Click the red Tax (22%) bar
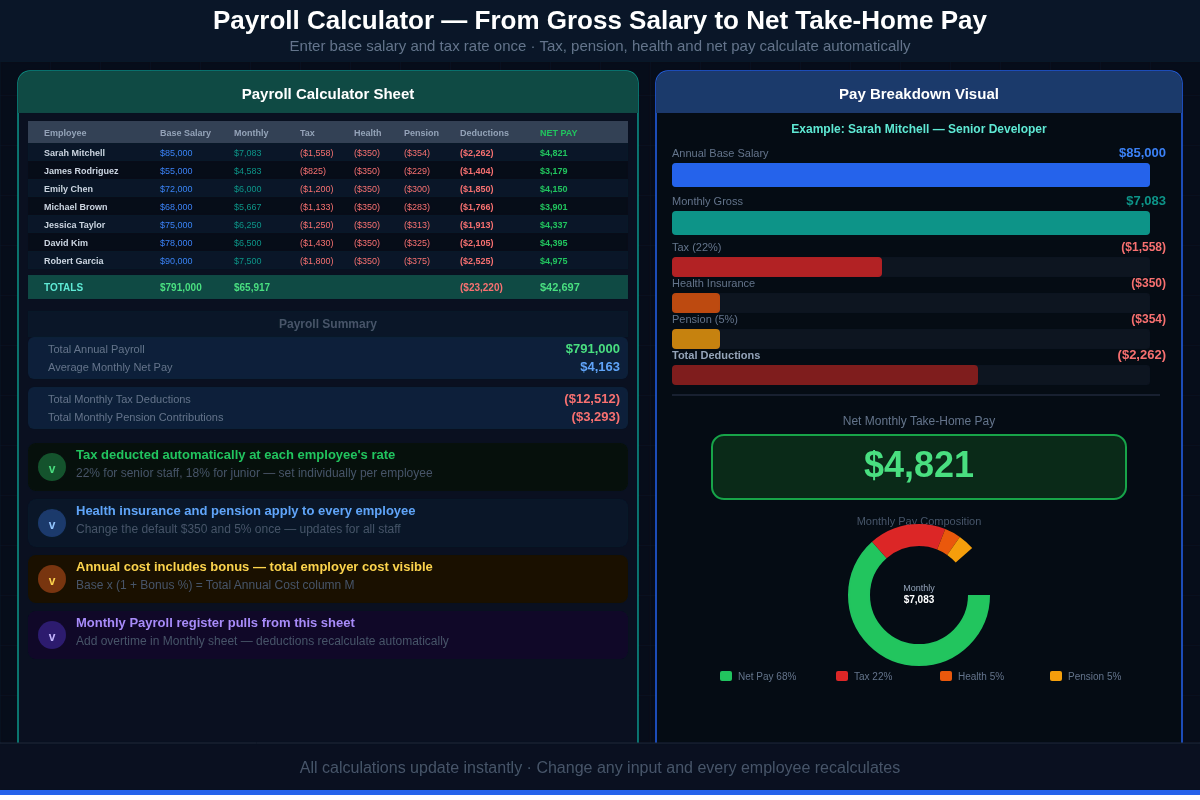The width and height of the screenshot is (1200, 800). point(776,267)
